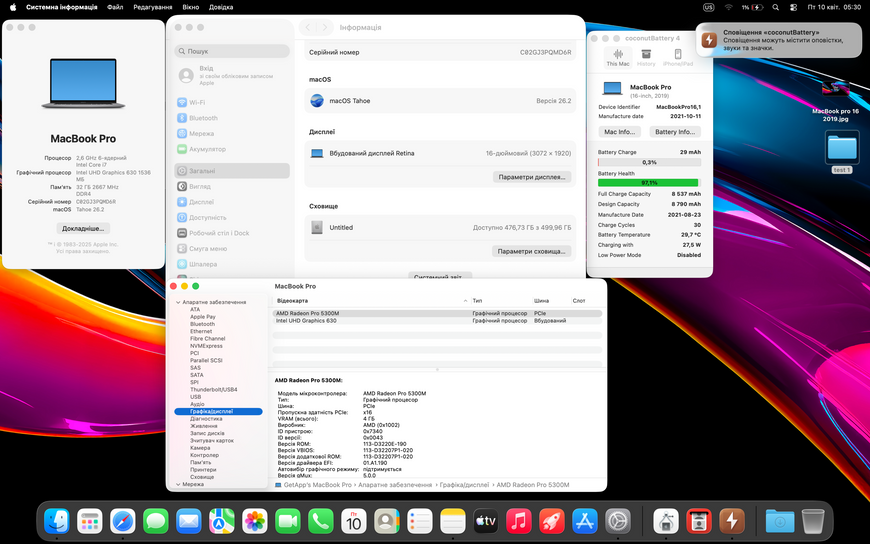Open Spotlight search in the menu bar
Screen dimensions: 870x544
coord(776,7)
